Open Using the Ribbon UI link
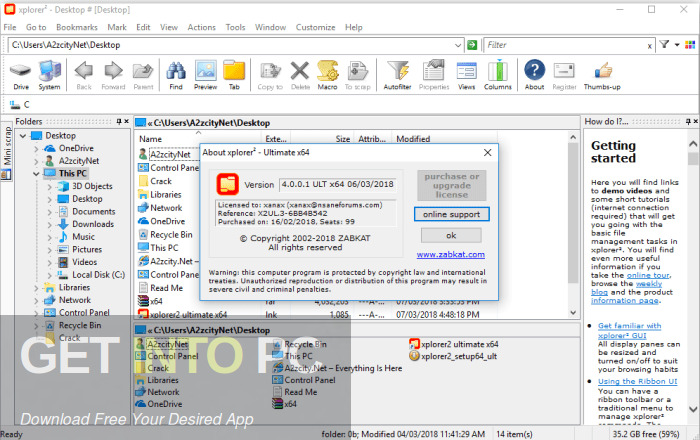 coord(638,382)
